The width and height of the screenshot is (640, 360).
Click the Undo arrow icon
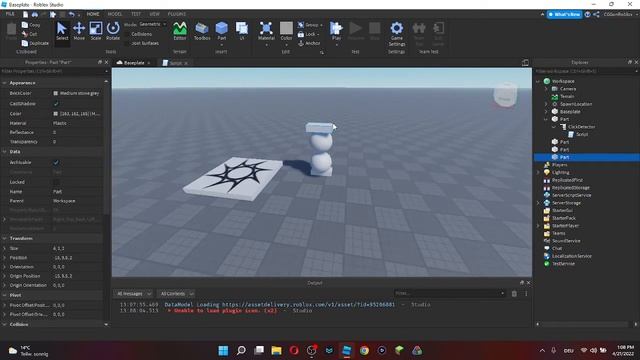[x=71, y=14]
